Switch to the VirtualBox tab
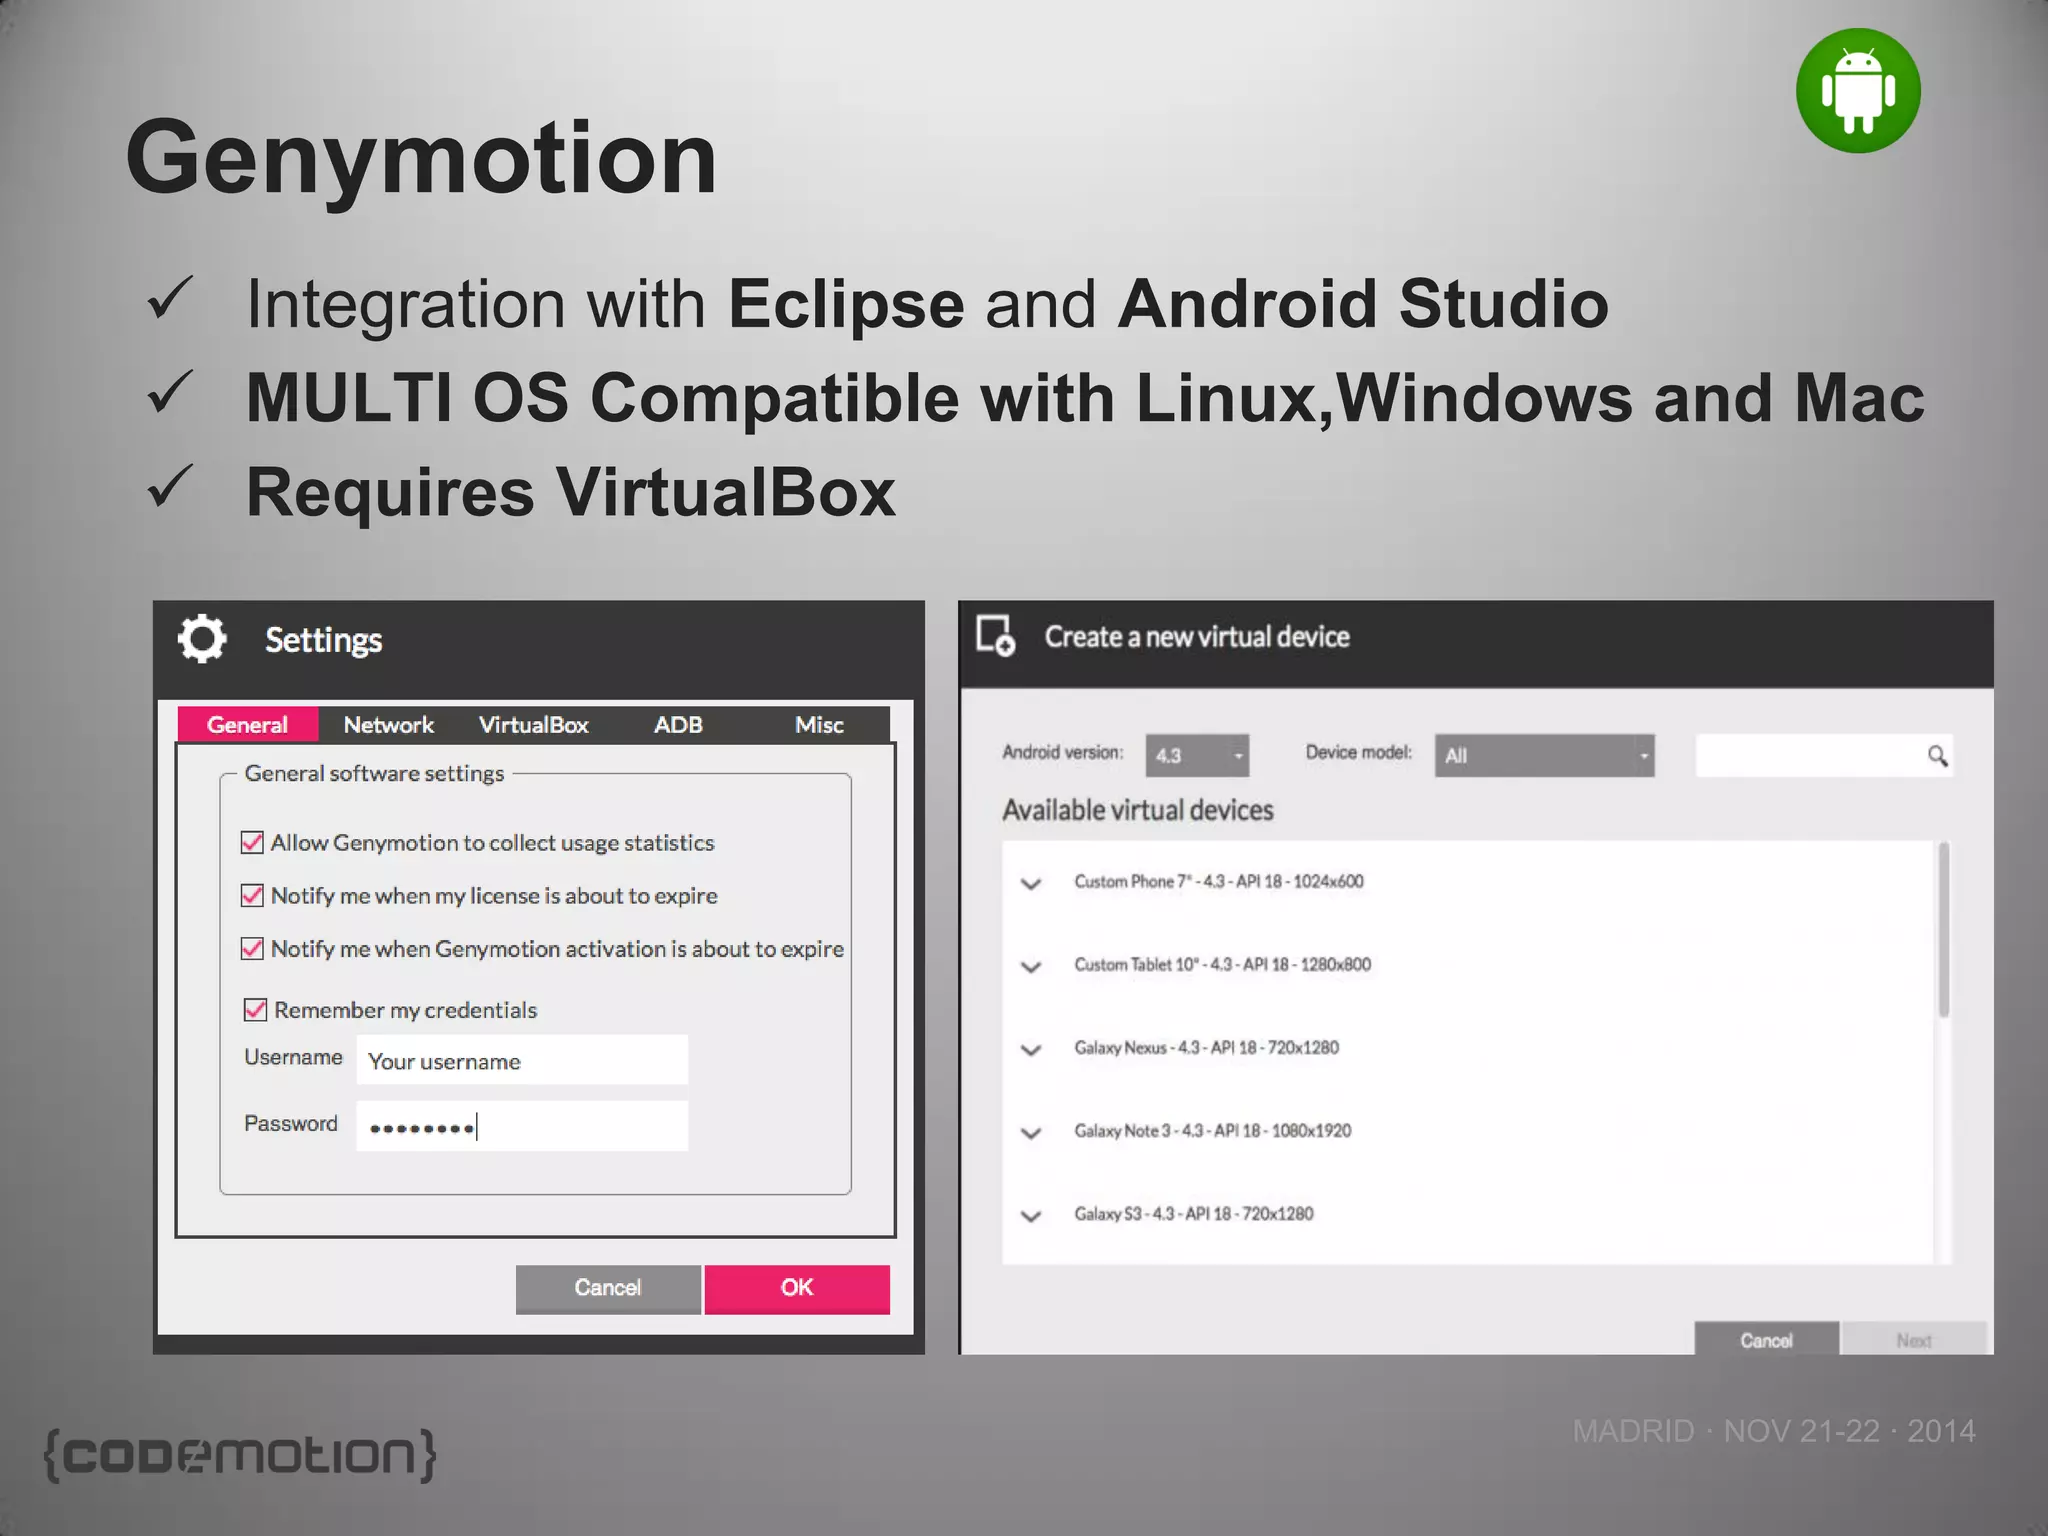The image size is (2048, 1536). (x=533, y=724)
